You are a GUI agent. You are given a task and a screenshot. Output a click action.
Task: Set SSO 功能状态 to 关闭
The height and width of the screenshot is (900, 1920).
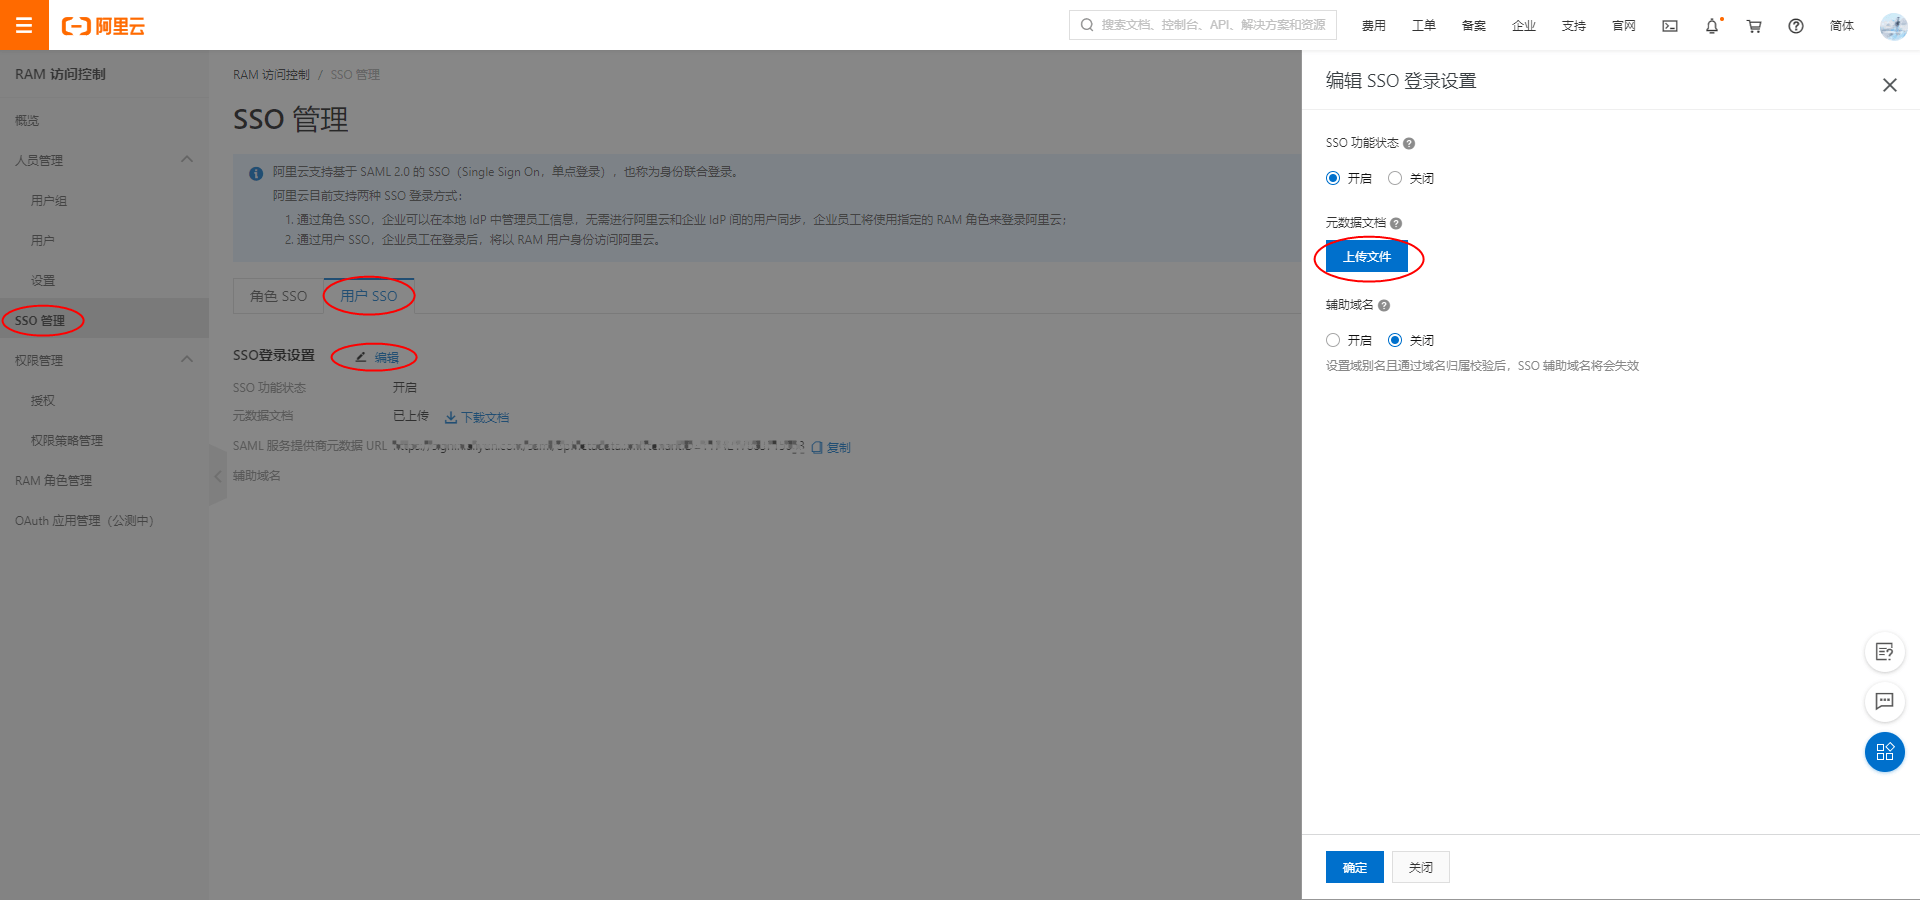(1395, 179)
